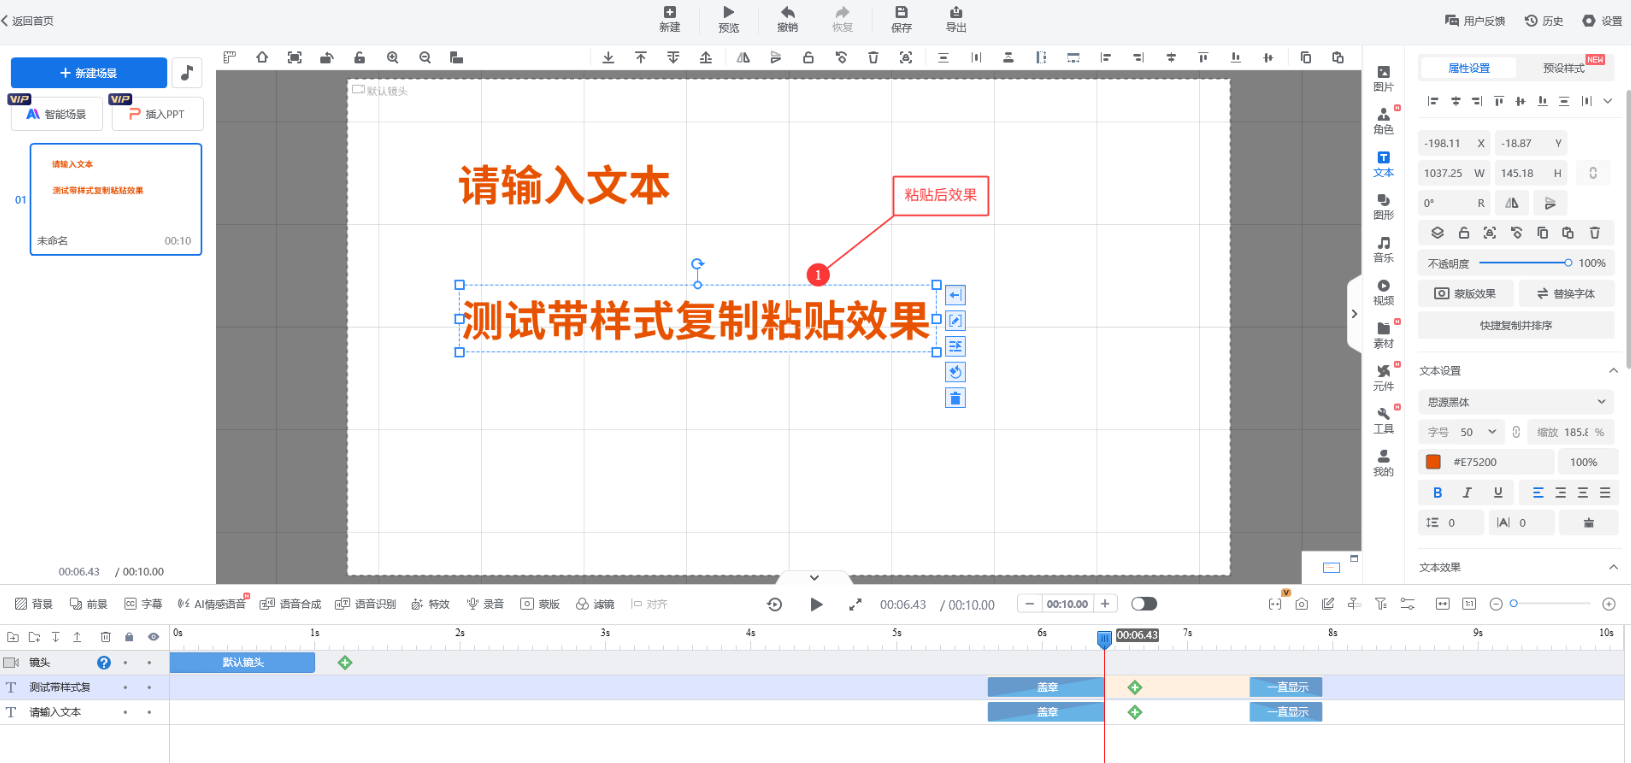
Task: Click the orange text color swatch
Action: click(1433, 462)
